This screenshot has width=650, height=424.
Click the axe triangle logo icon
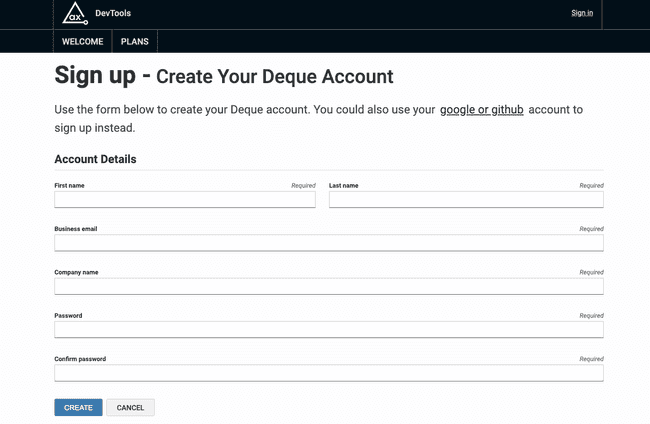click(73, 13)
